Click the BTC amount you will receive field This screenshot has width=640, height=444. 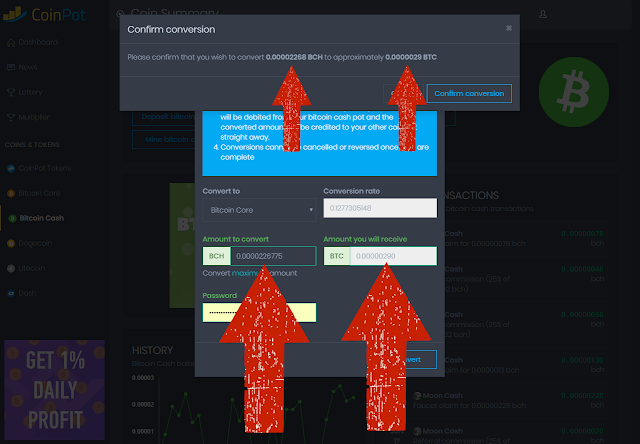pyautogui.click(x=393, y=256)
